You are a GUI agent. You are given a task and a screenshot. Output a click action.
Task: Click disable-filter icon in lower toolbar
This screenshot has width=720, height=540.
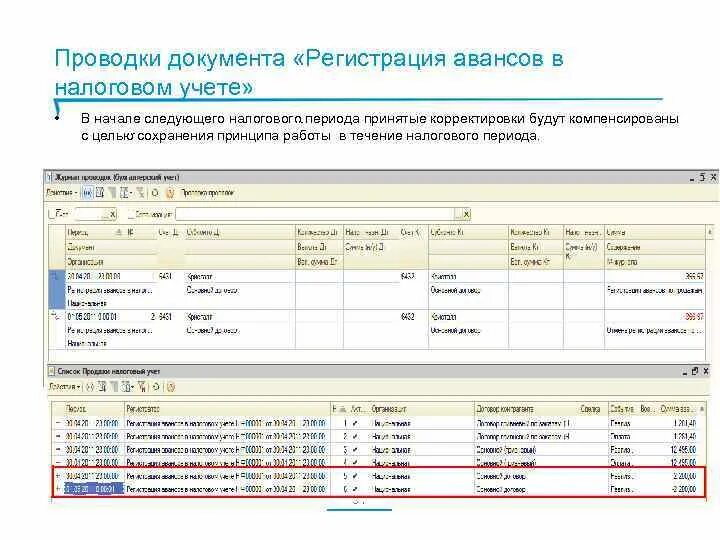(142, 387)
